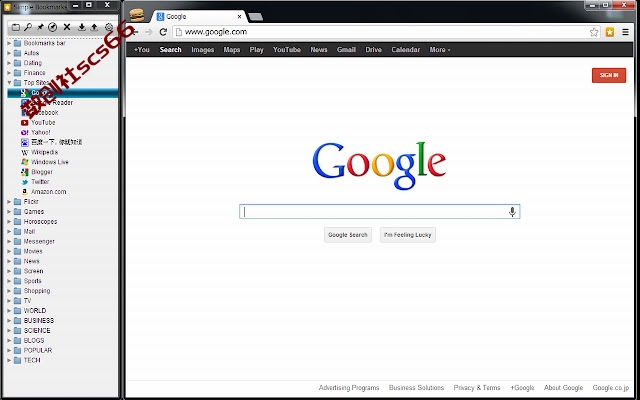Viewport: 640px width, 400px height.
Task: Open the Windows Live bookmark
Action: click(44, 162)
